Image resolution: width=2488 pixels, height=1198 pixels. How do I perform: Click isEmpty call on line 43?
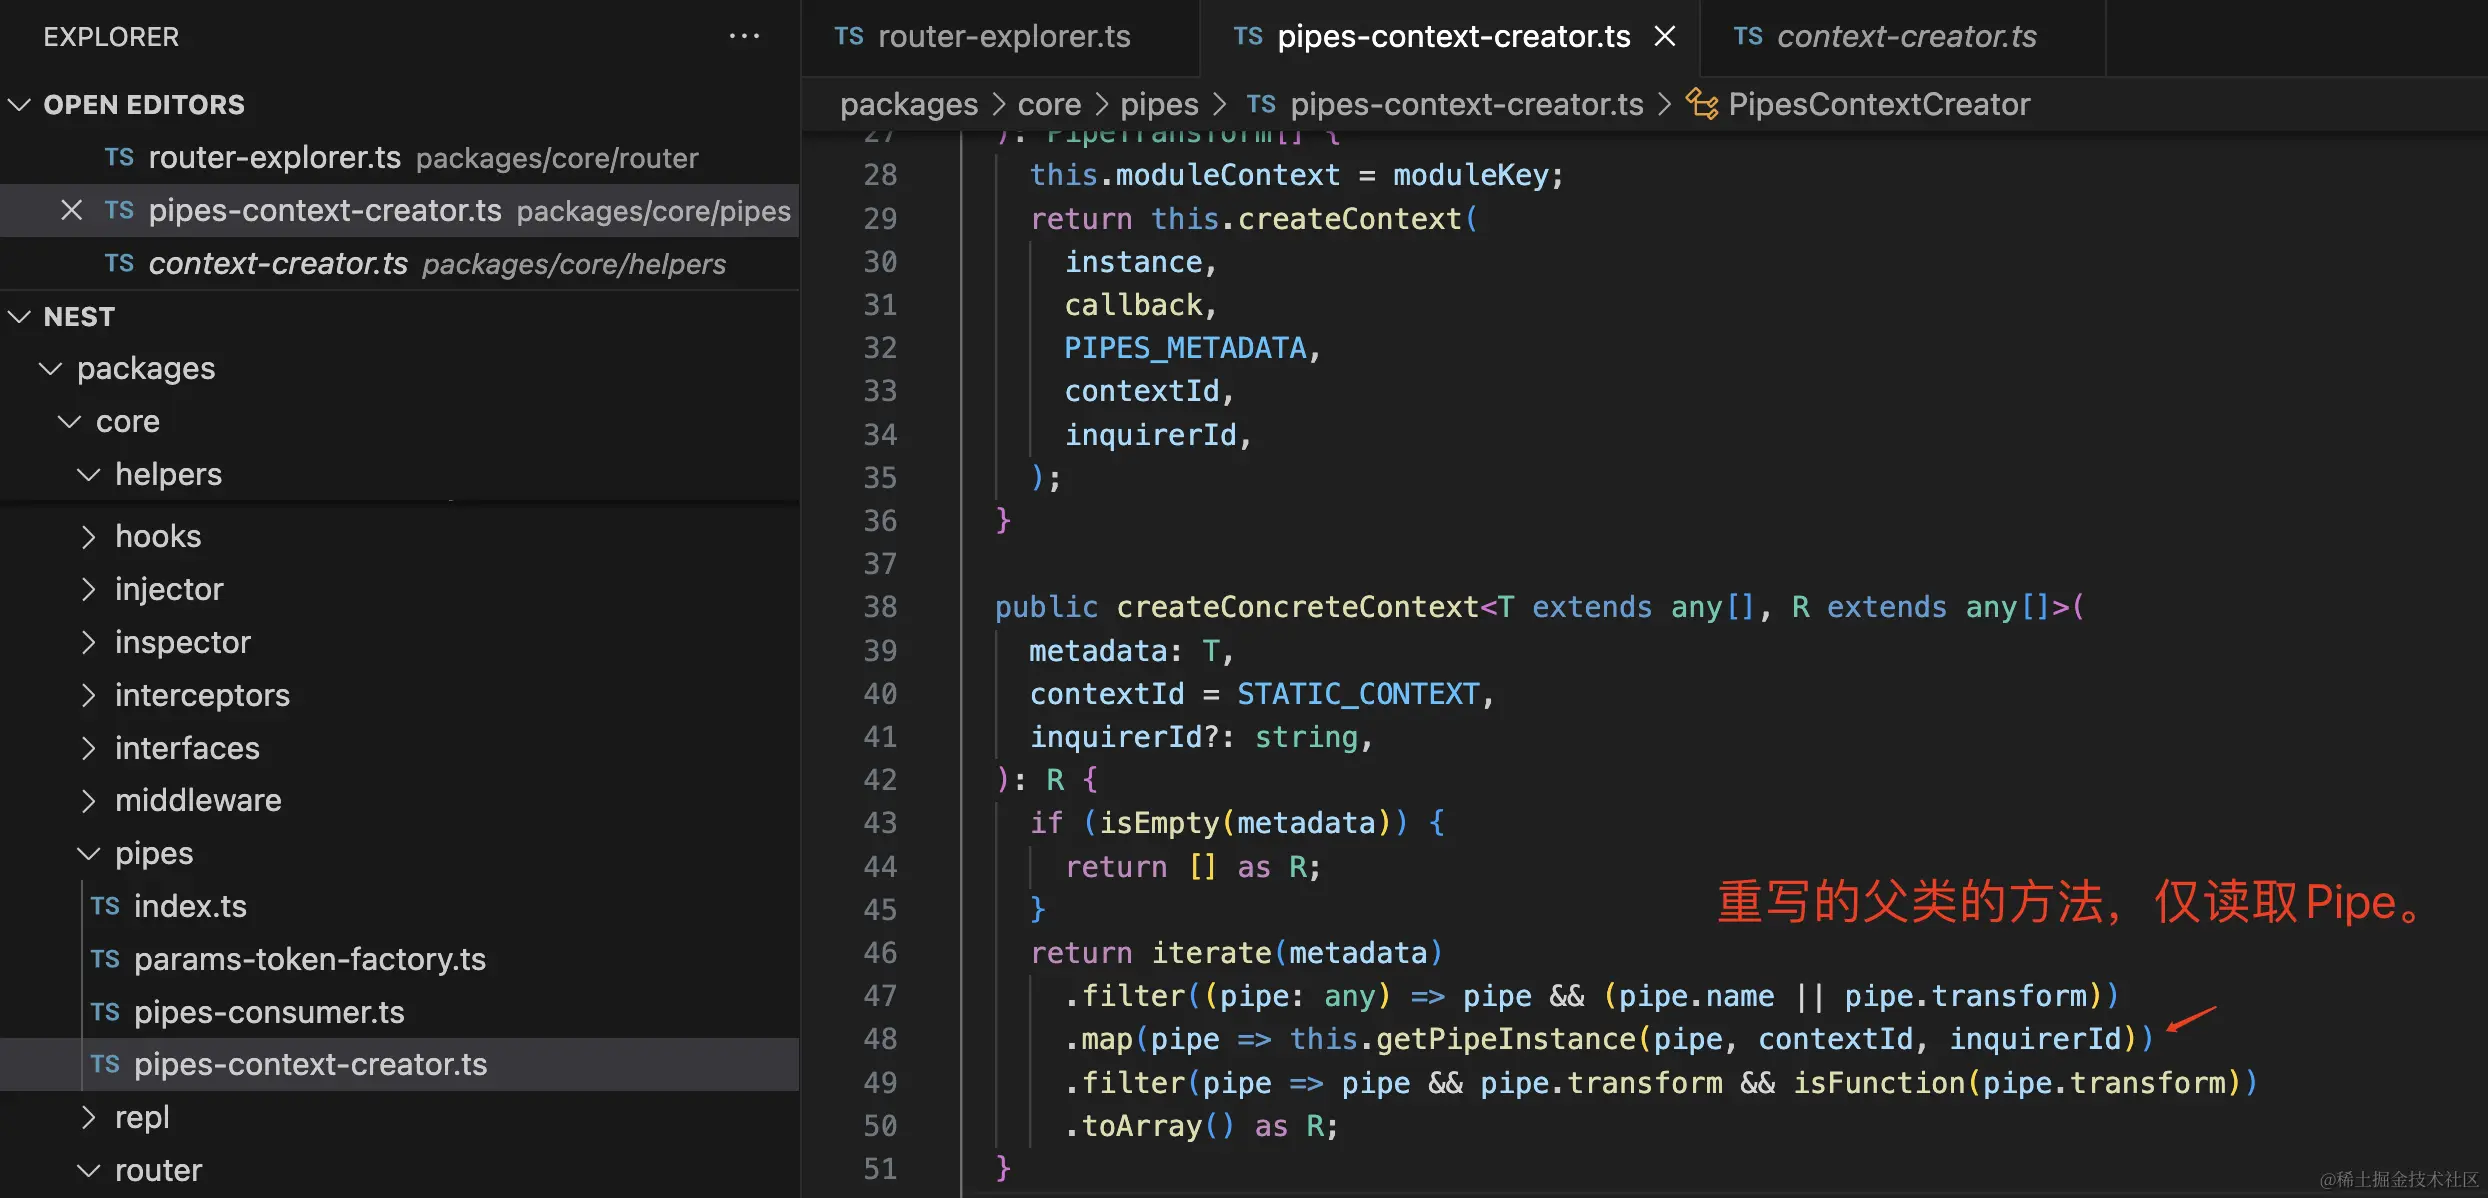(1159, 824)
